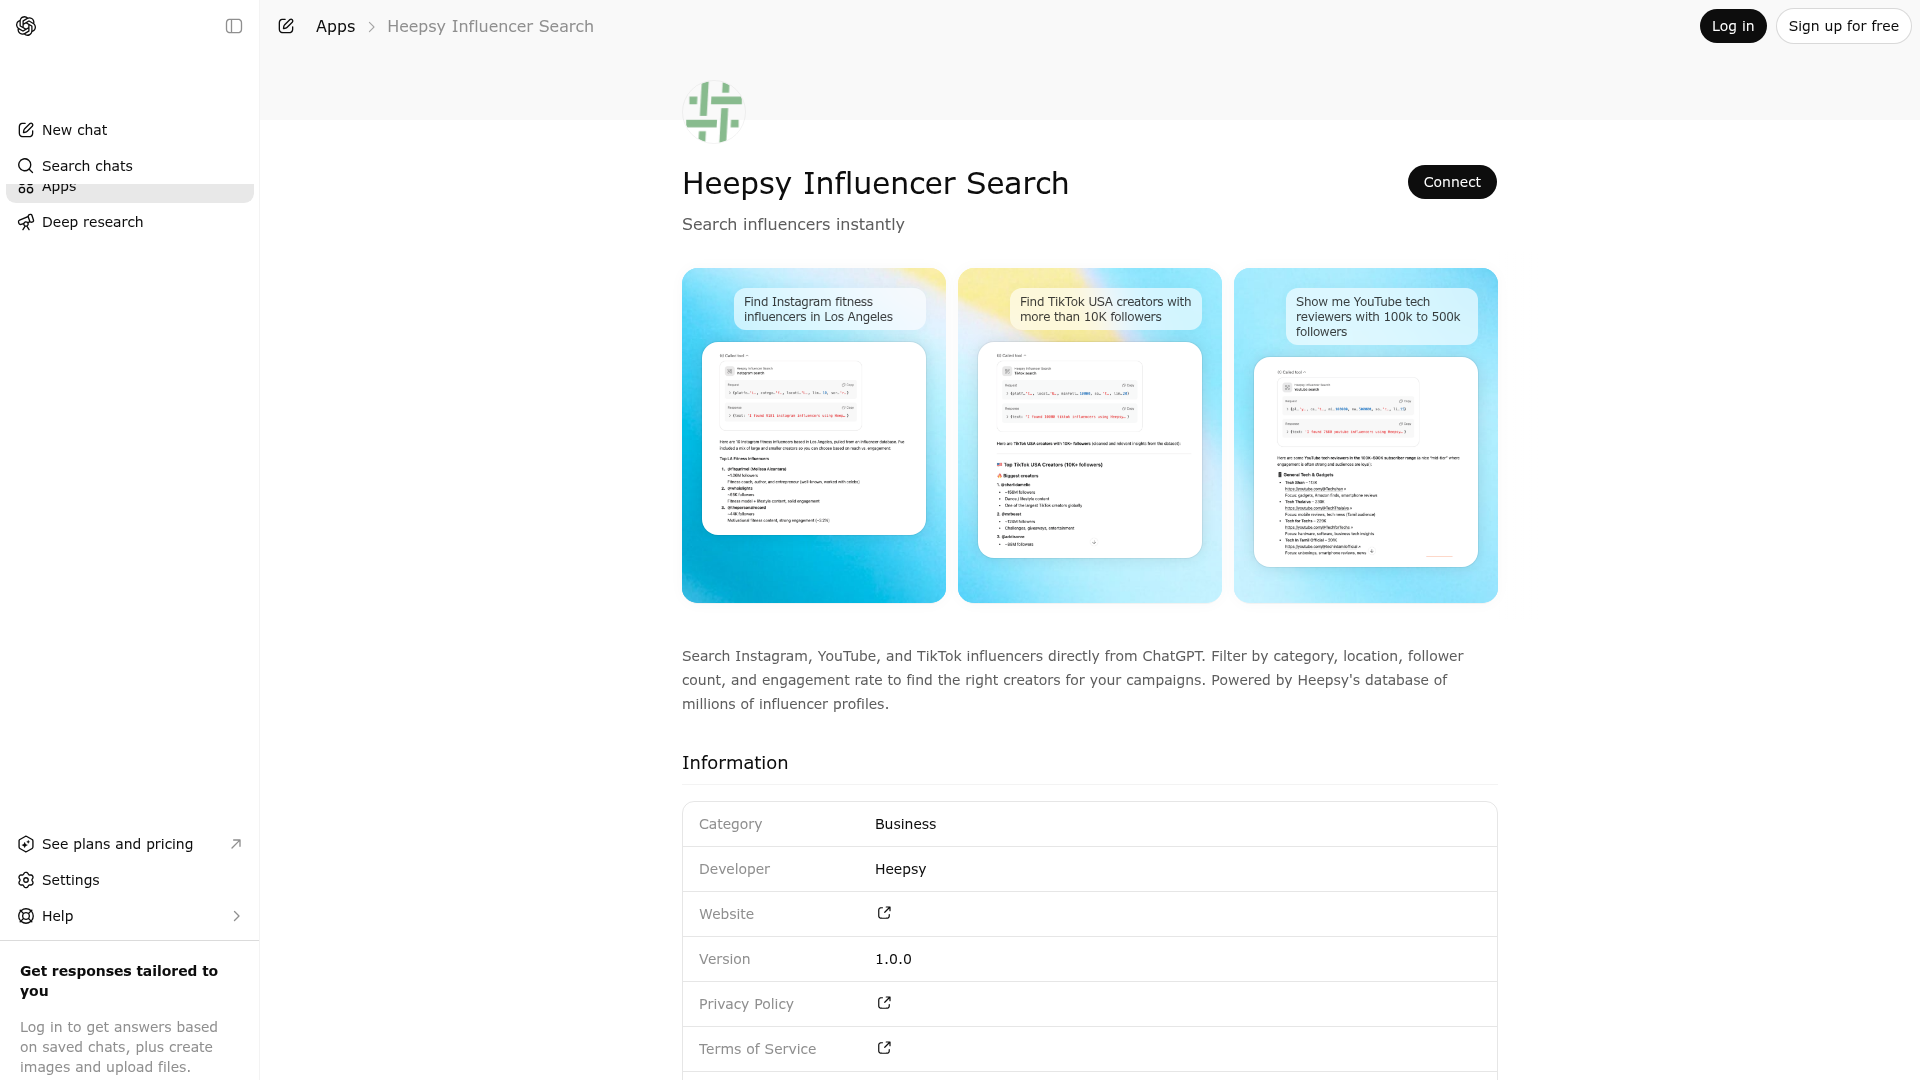Screen dimensions: 1920x1080
Task: Click Search influencers instantly subtitle
Action: [793, 224]
